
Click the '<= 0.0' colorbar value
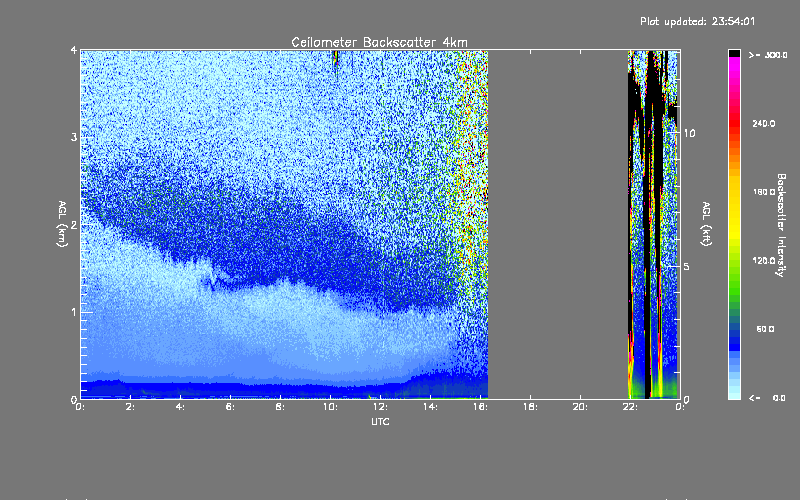point(768,398)
